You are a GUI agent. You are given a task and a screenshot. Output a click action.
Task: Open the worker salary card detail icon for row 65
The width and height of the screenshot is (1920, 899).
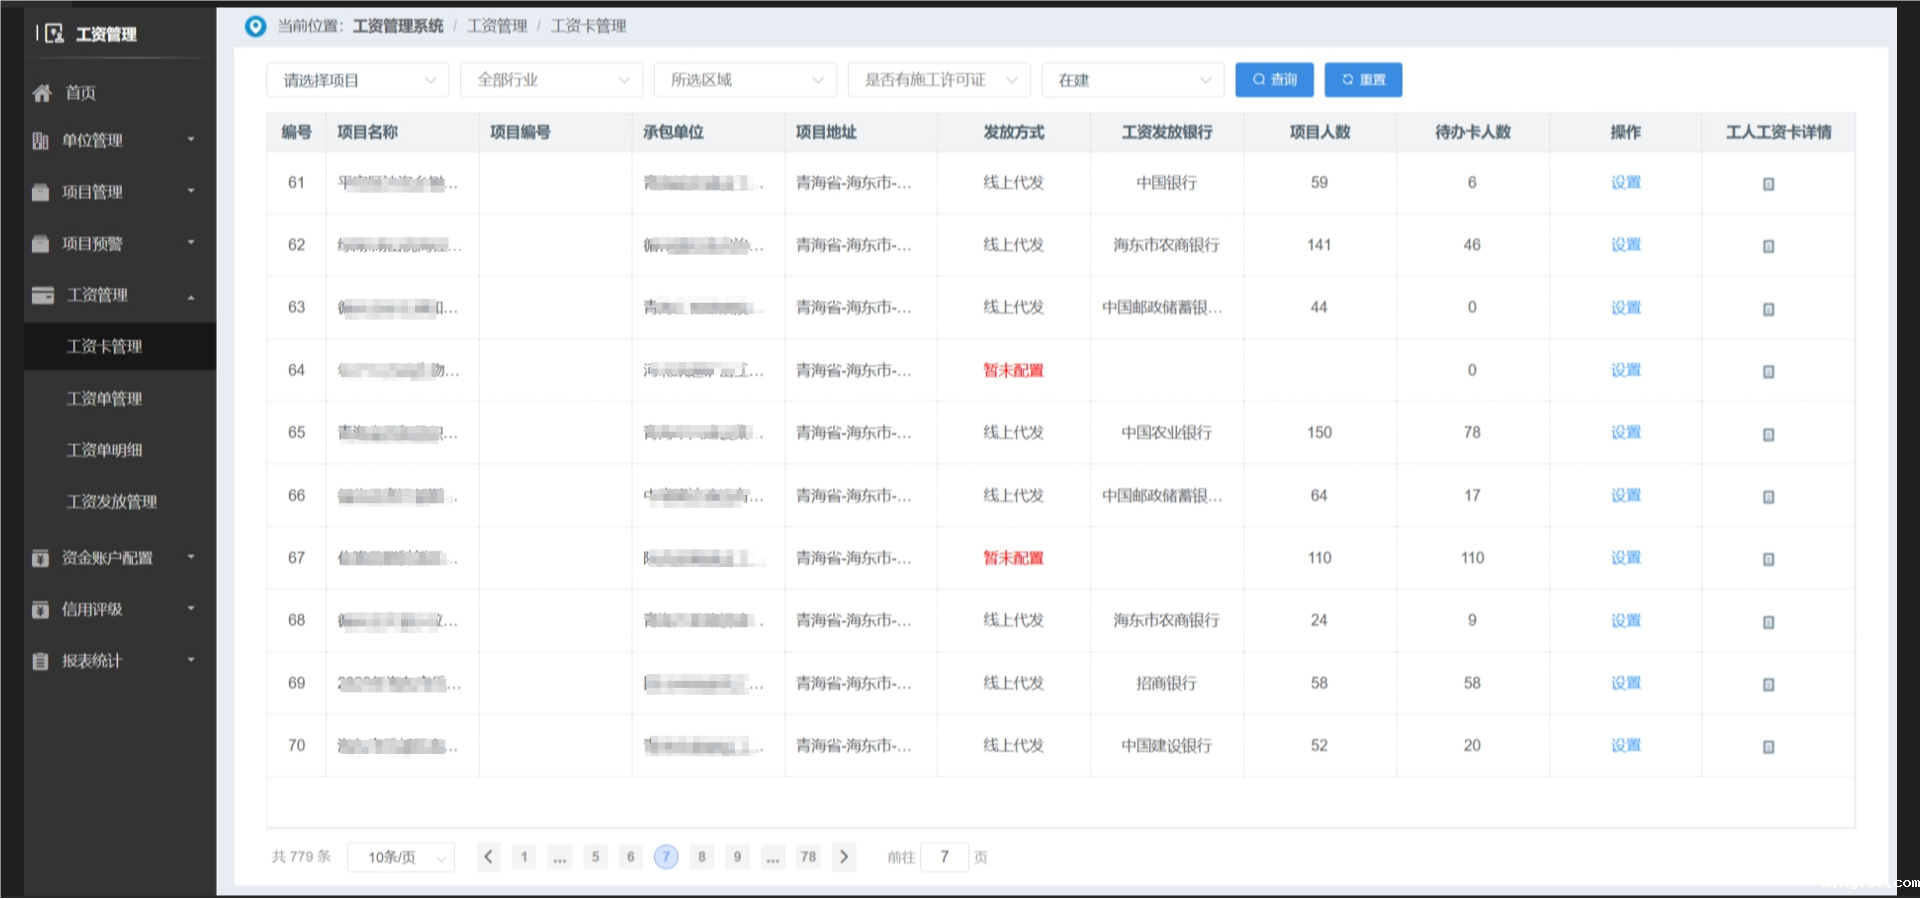(1768, 434)
